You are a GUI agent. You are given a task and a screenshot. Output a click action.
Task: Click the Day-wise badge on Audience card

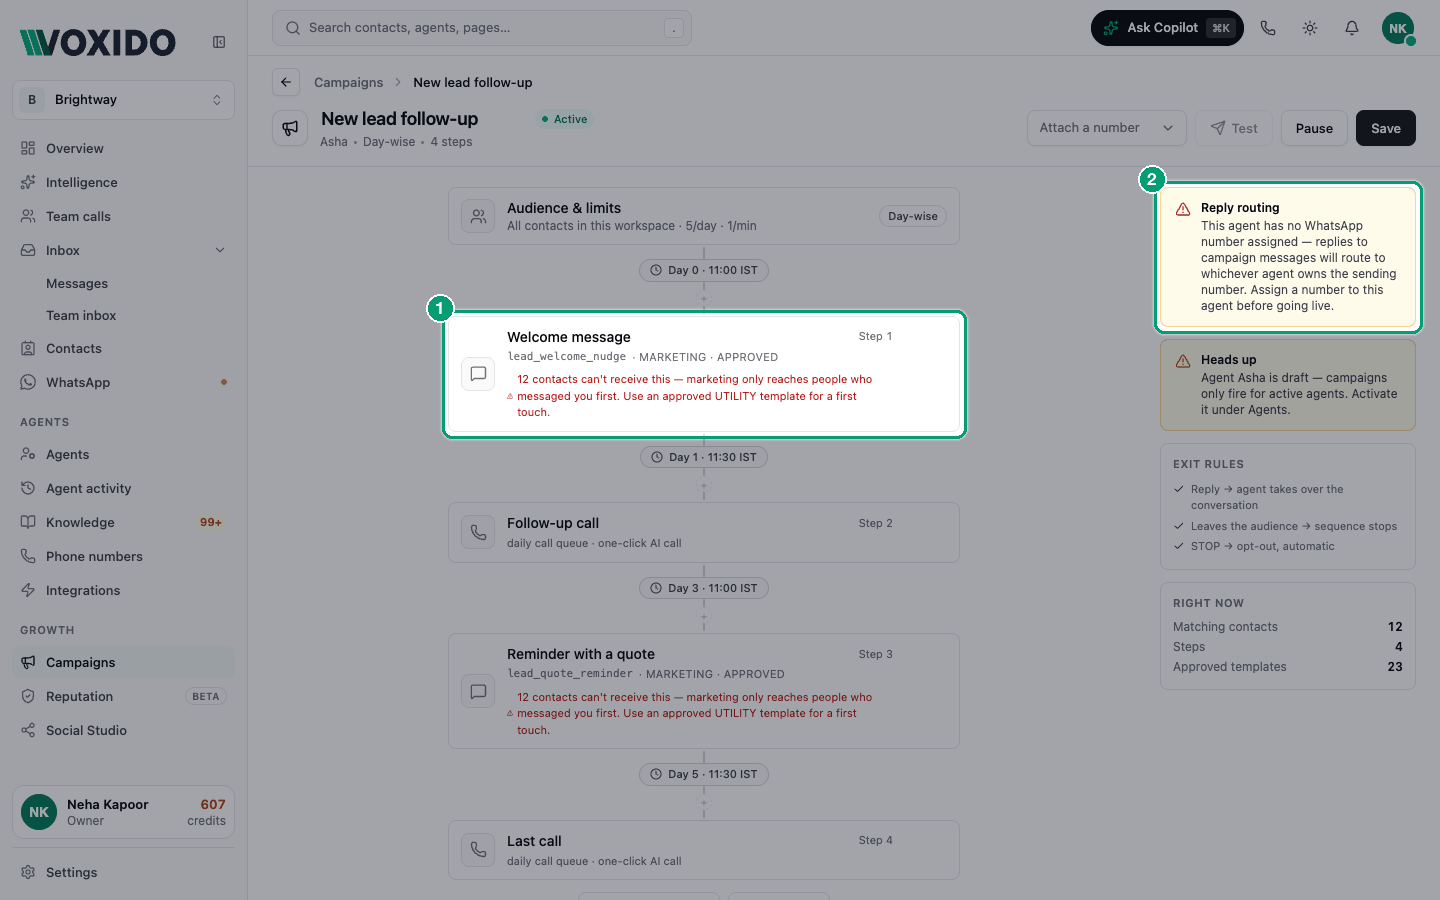click(912, 216)
